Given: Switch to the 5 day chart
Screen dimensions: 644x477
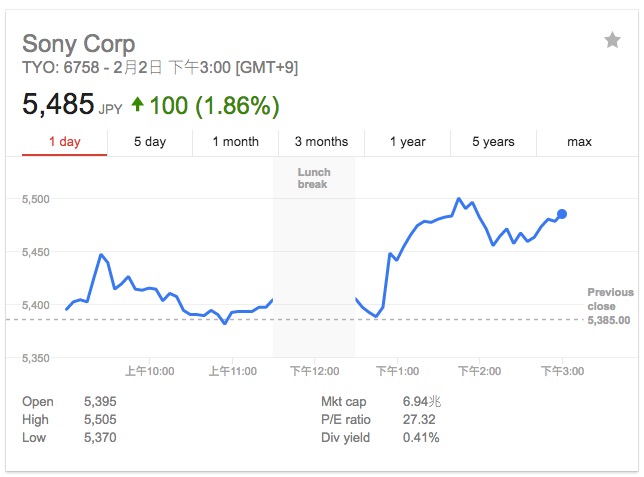Looking at the screenshot, I should tap(150, 142).
